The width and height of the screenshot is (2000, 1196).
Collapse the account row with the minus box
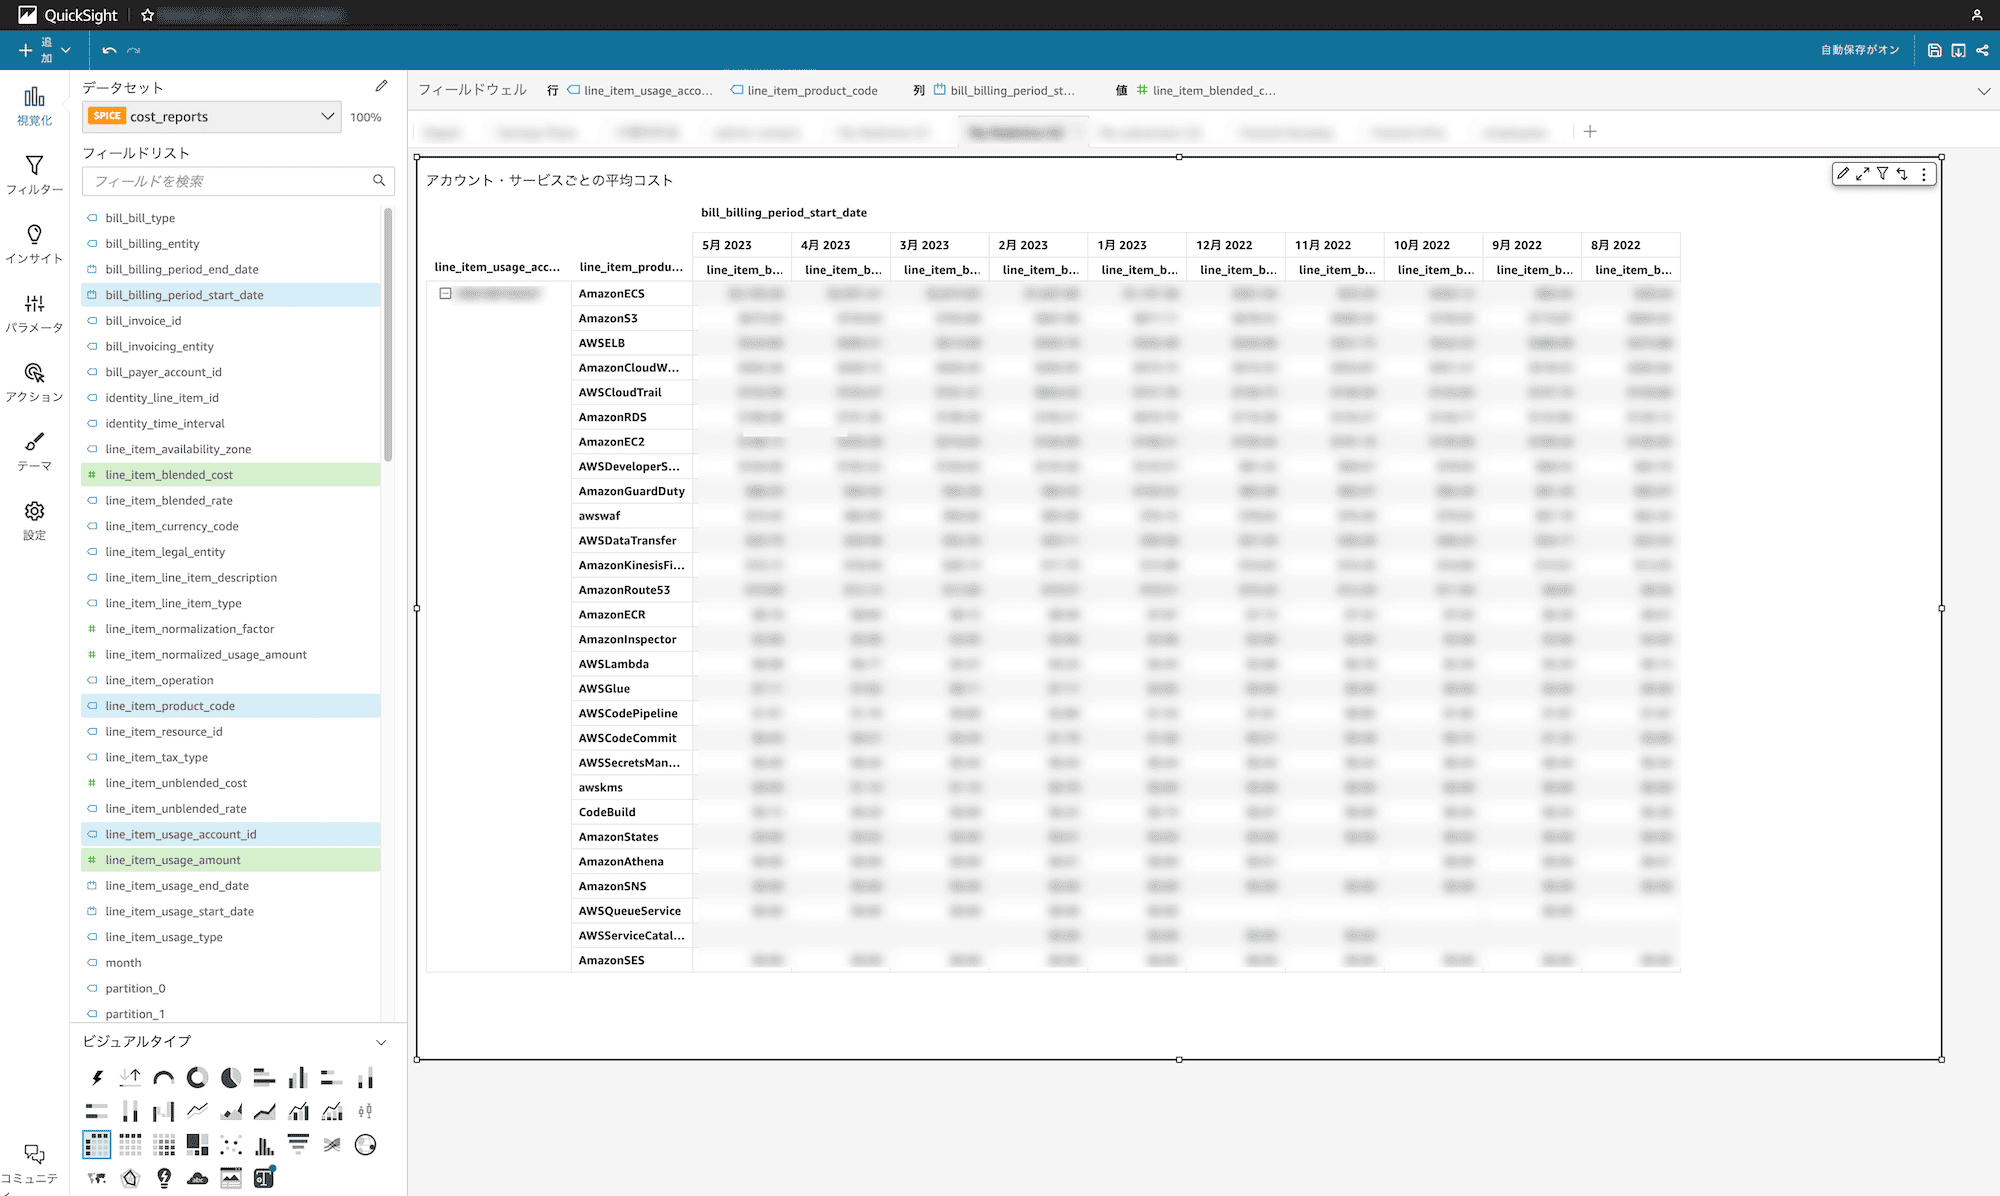point(446,294)
